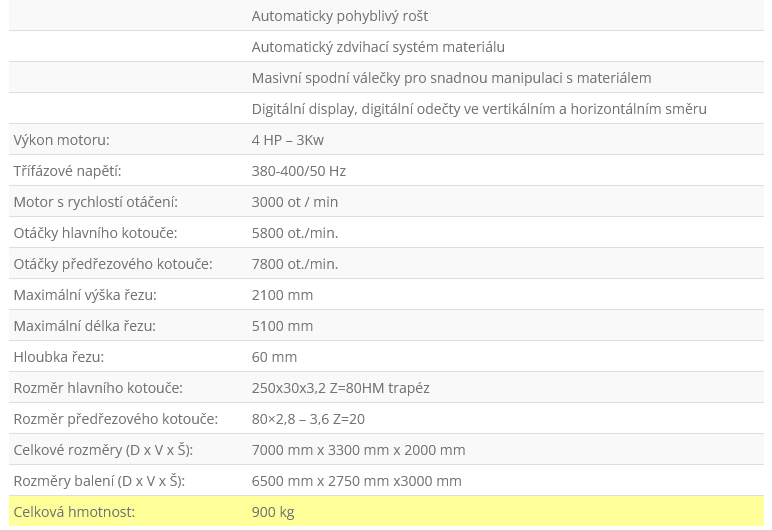Click the Digitální display feature text
This screenshot has width=772, height=530.
(x=479, y=109)
